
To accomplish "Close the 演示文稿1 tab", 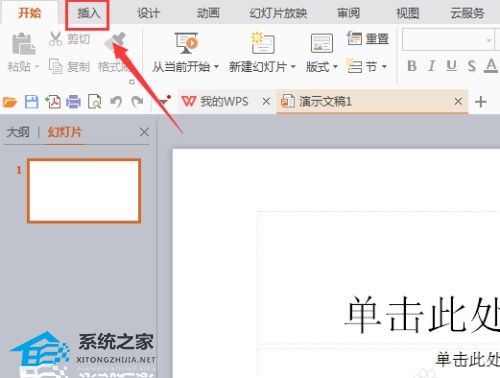I will pyautogui.click(x=458, y=101).
